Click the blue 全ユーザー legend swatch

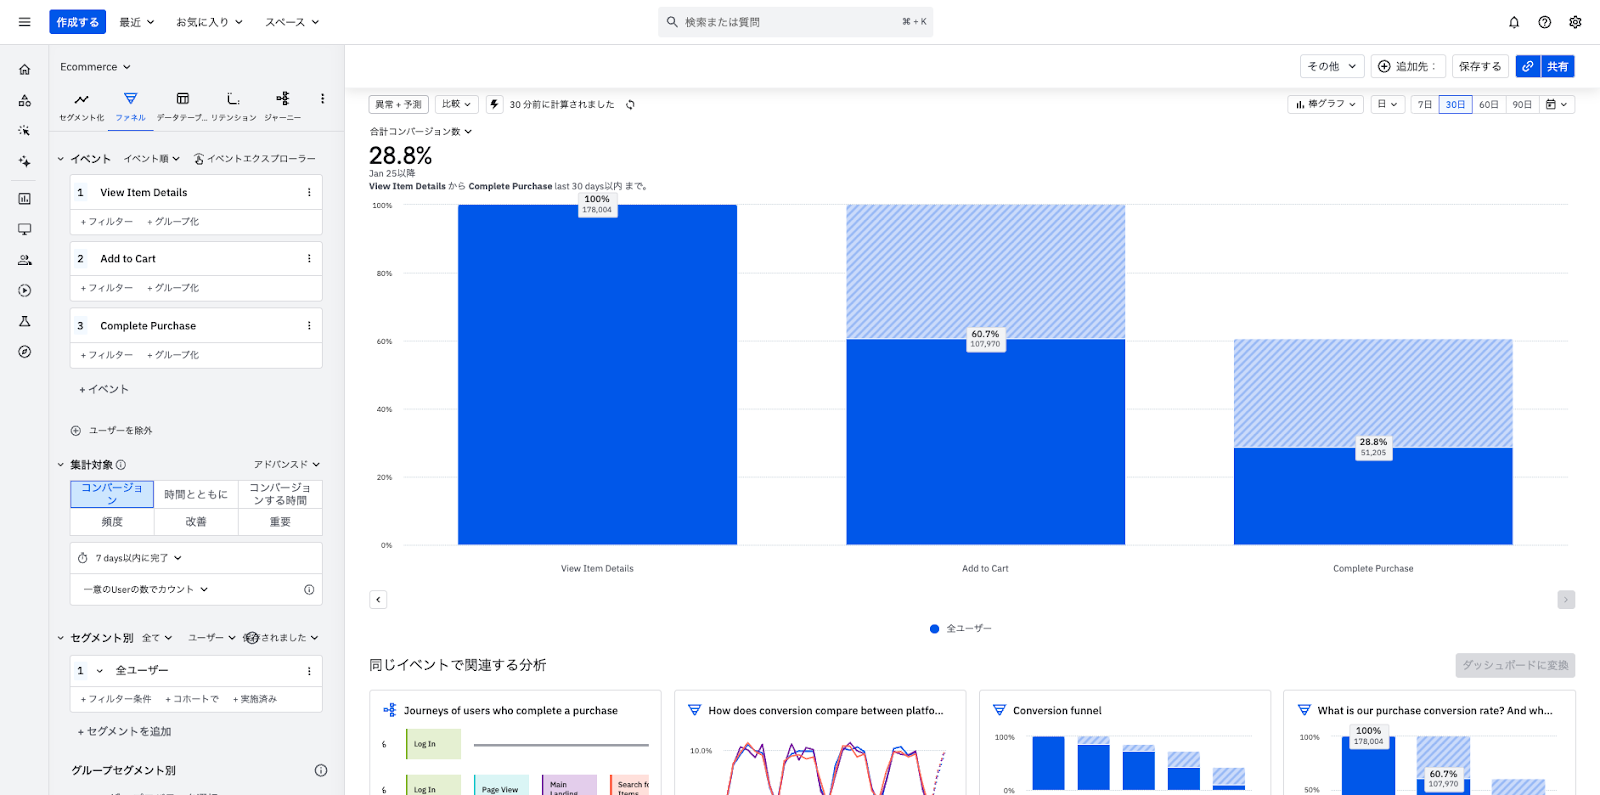coord(934,629)
